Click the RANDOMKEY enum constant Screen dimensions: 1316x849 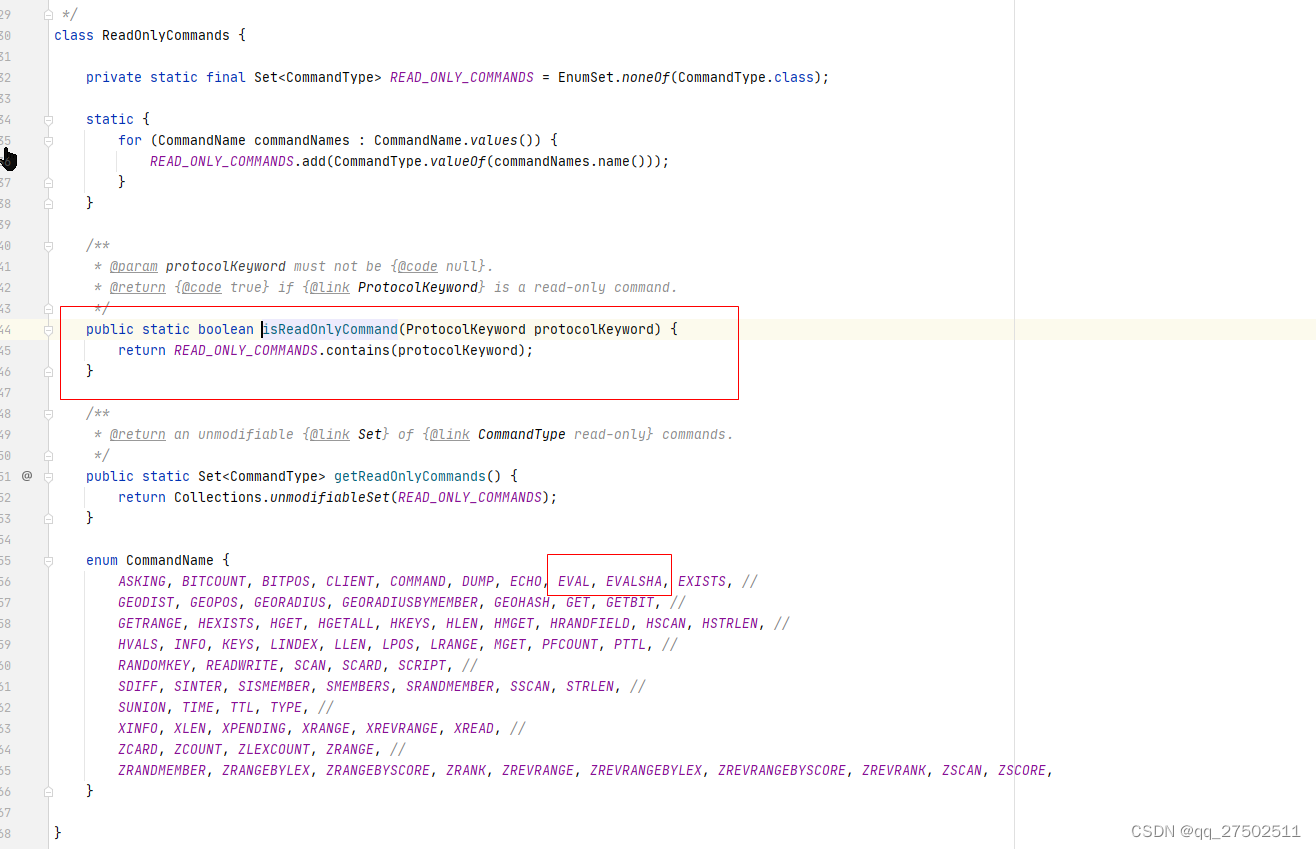tap(154, 665)
